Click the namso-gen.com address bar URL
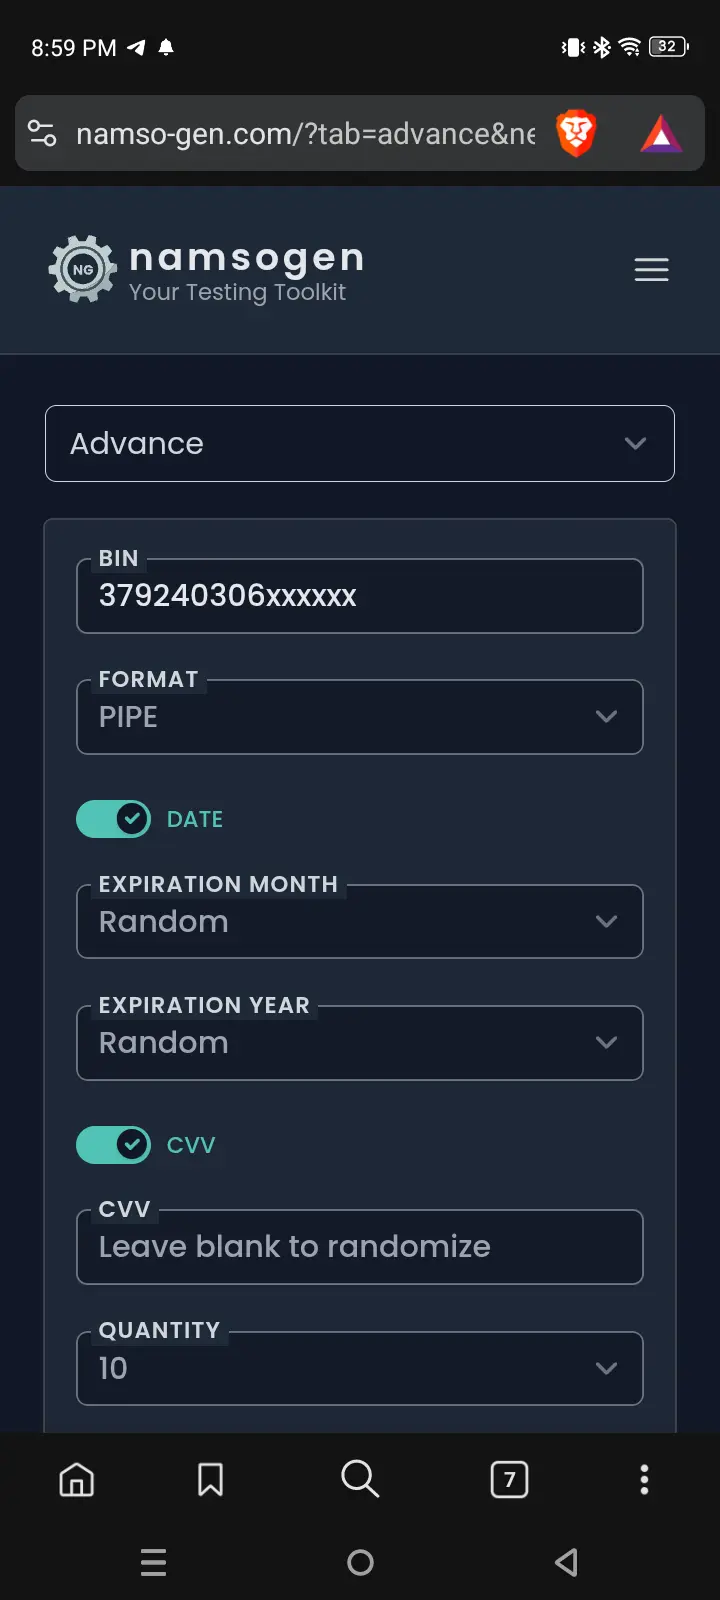 point(306,134)
